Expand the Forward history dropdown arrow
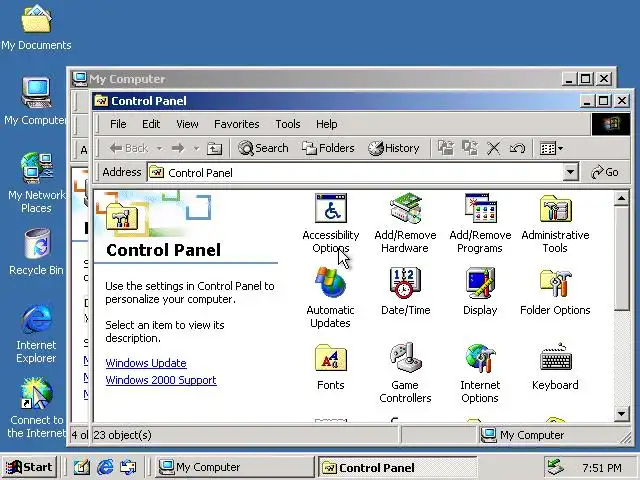640x480 pixels. click(196, 148)
